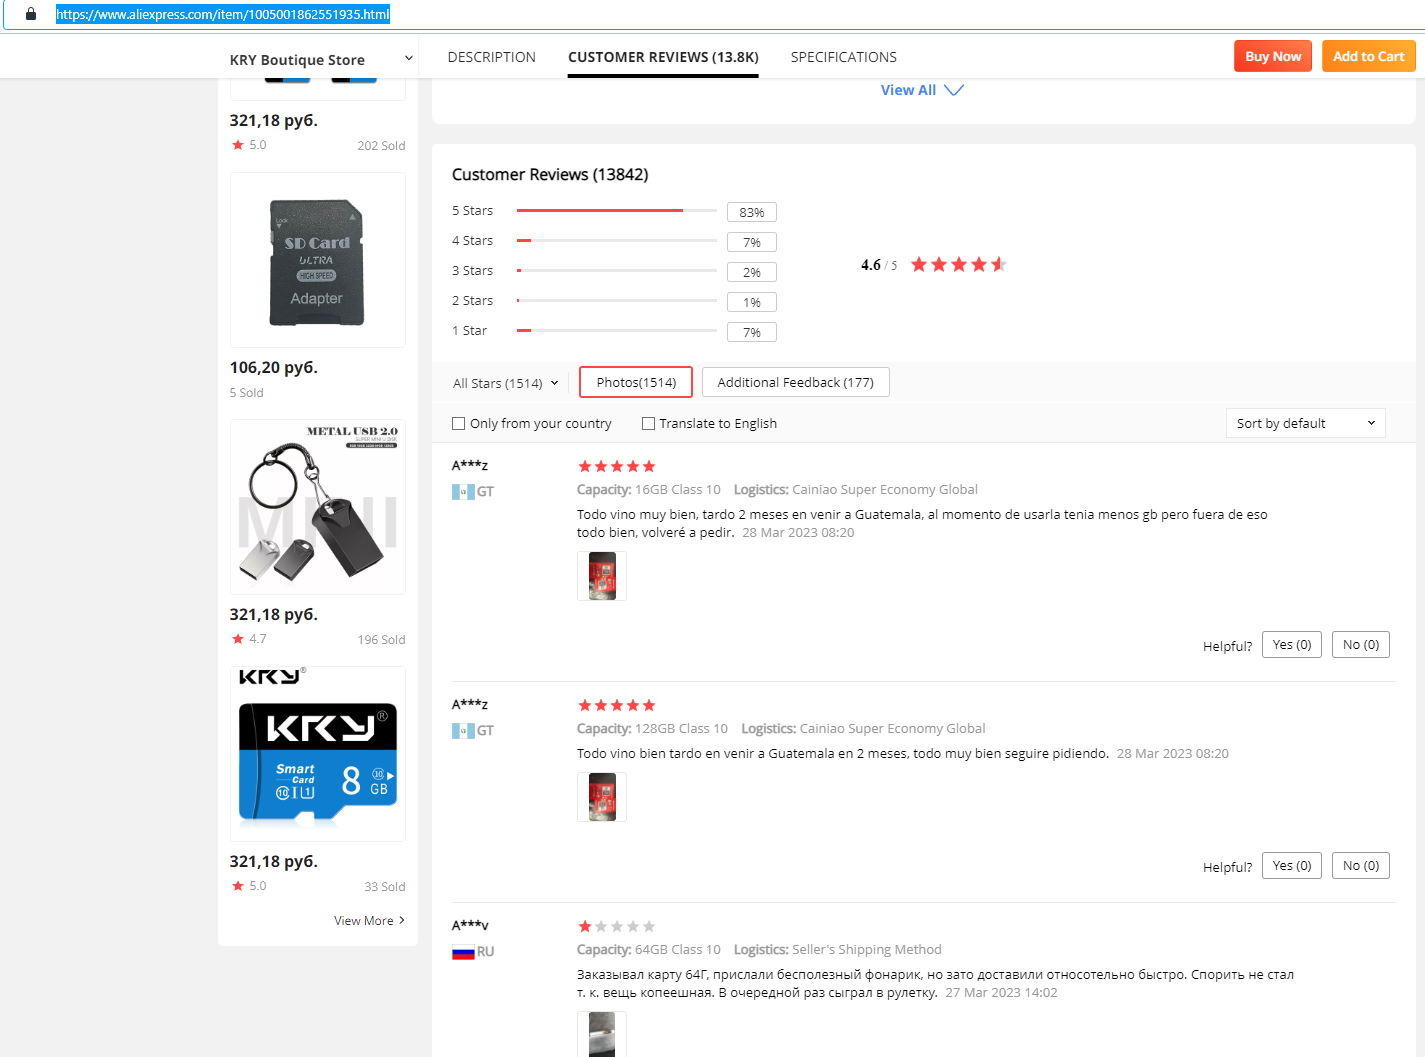Click the 3 Stars rating bar
1425x1057 pixels.
[x=617, y=271]
